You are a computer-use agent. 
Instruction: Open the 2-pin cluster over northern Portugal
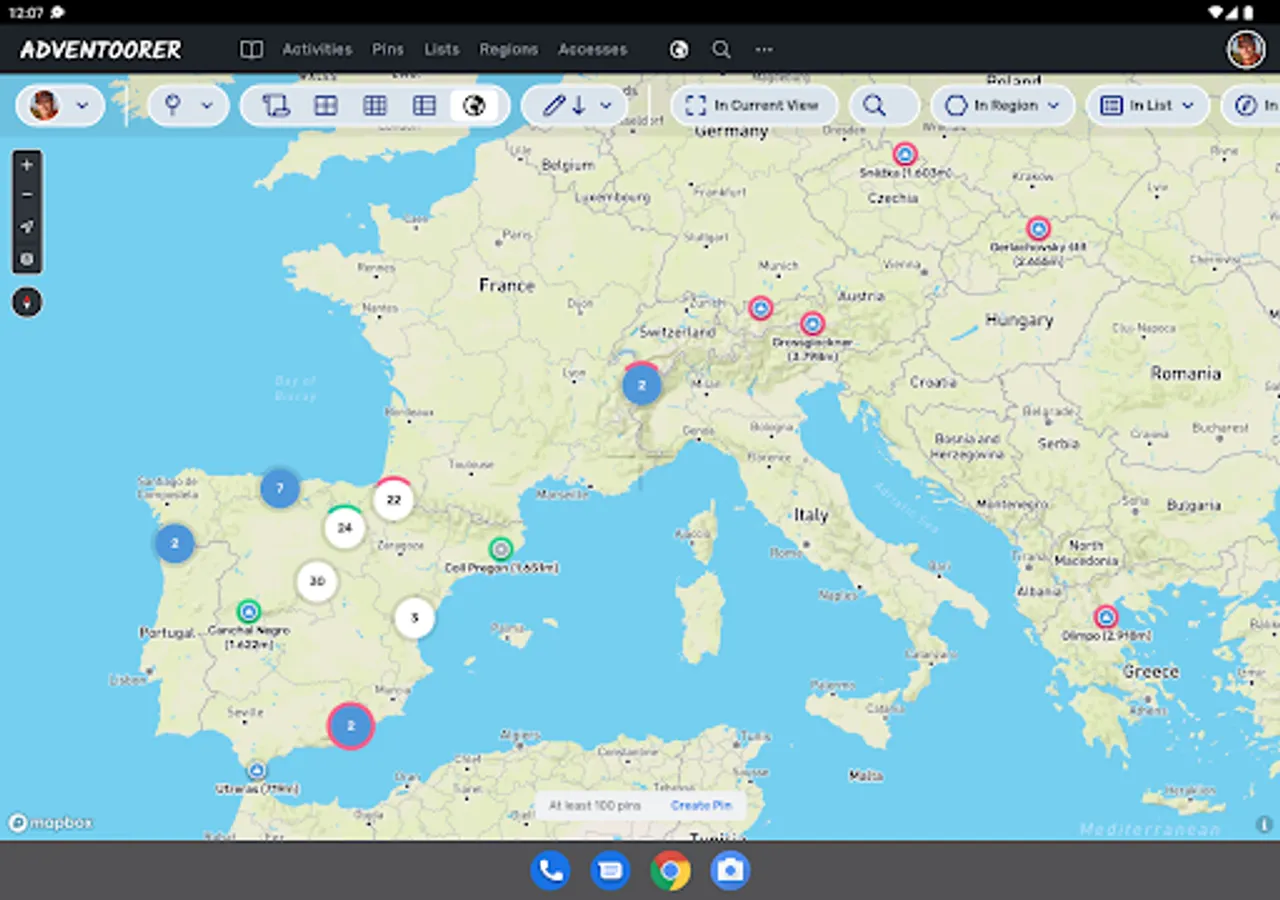175,543
